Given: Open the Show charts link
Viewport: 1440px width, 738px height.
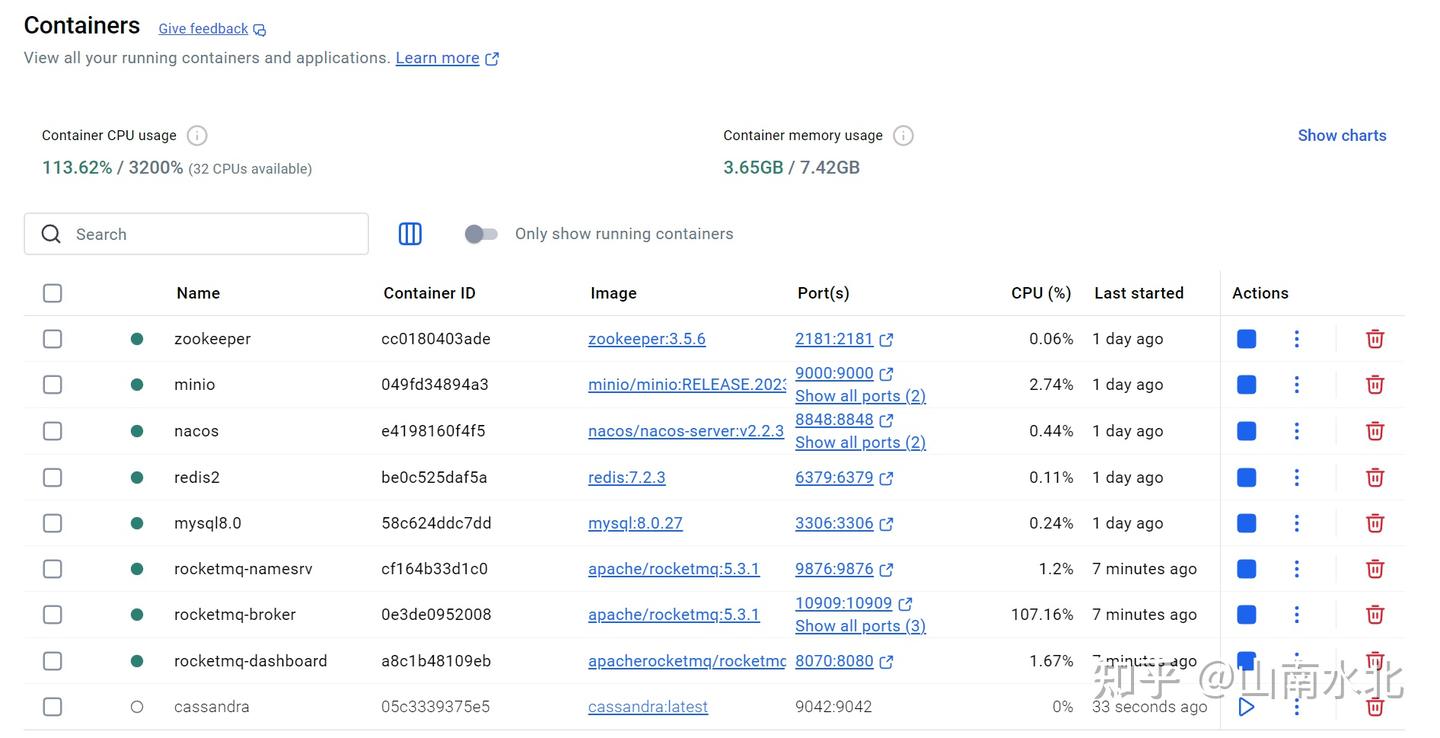Looking at the screenshot, I should pyautogui.click(x=1341, y=135).
